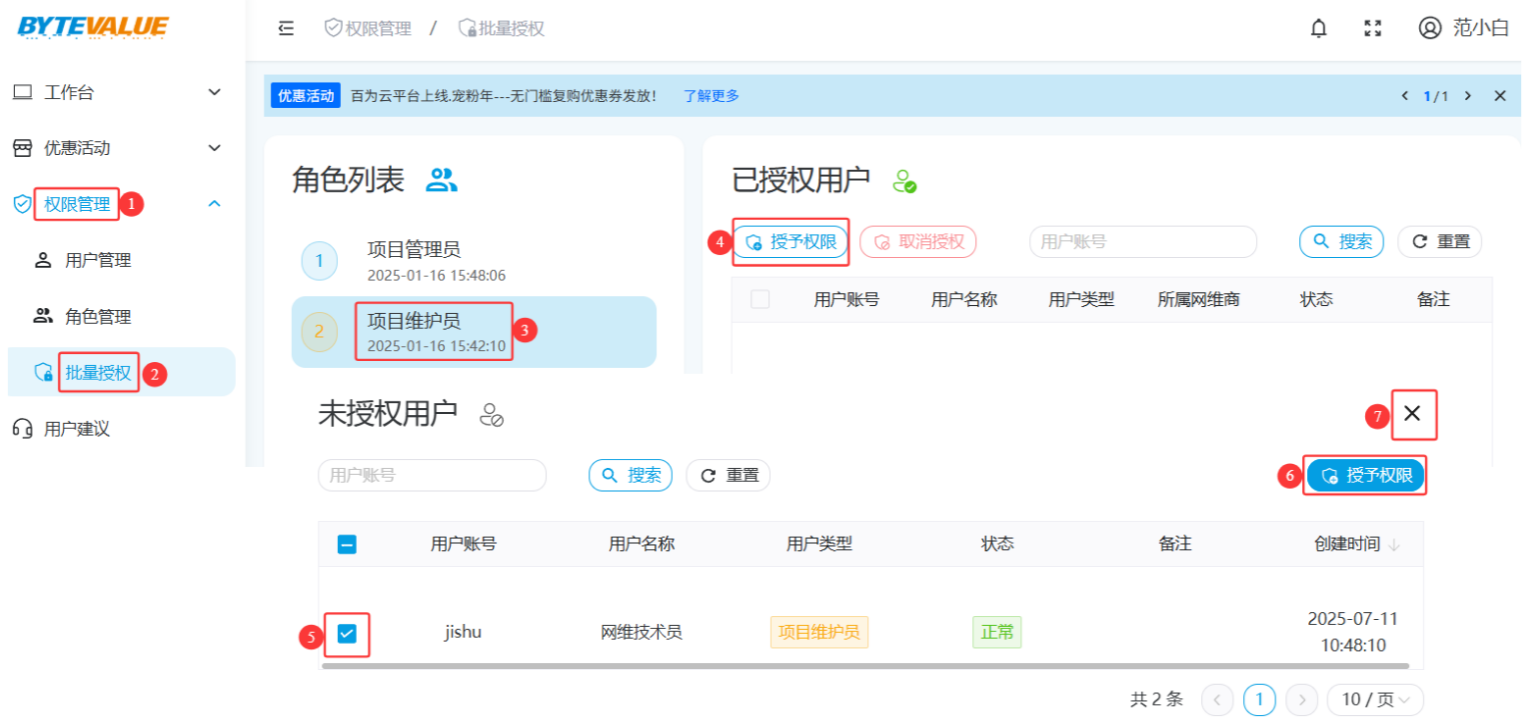The image size is (1525, 723).
Task: Collapse sidebar with hamburger menu icon
Action: pyautogui.click(x=286, y=28)
